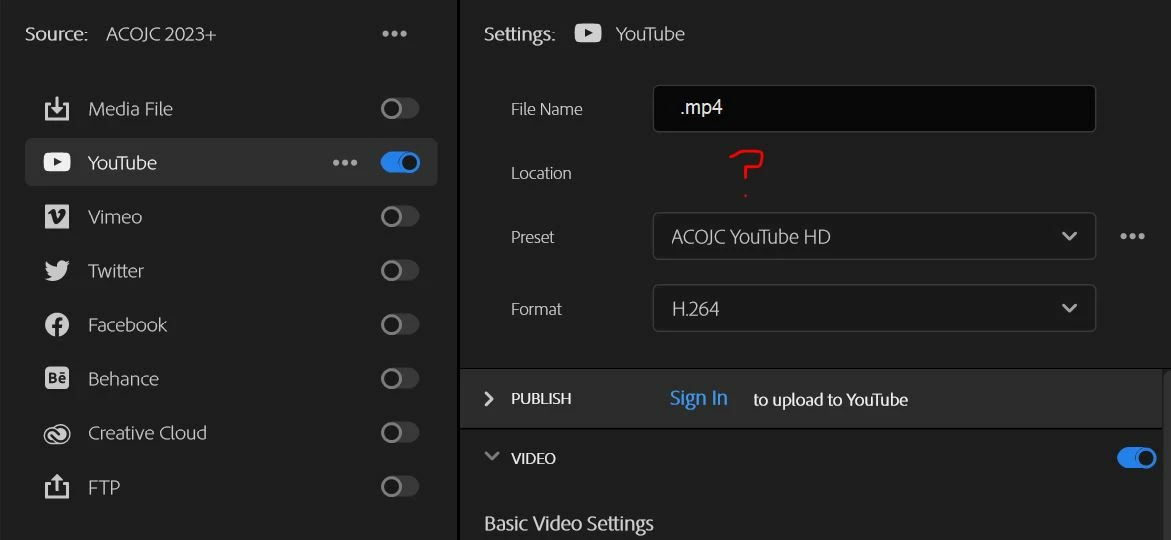Click the FTP upload icon

coord(57,487)
